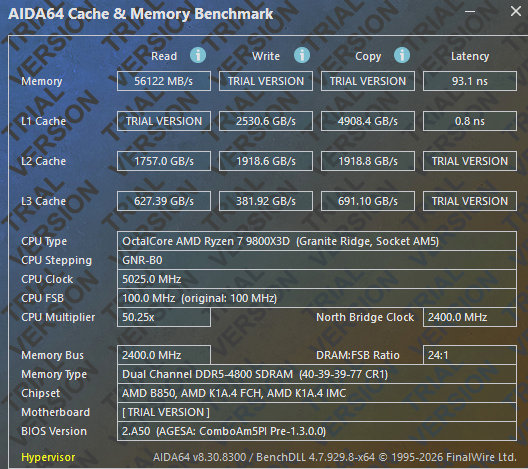
Task: Click the North Bridge Clock label
Action: [x=365, y=317]
